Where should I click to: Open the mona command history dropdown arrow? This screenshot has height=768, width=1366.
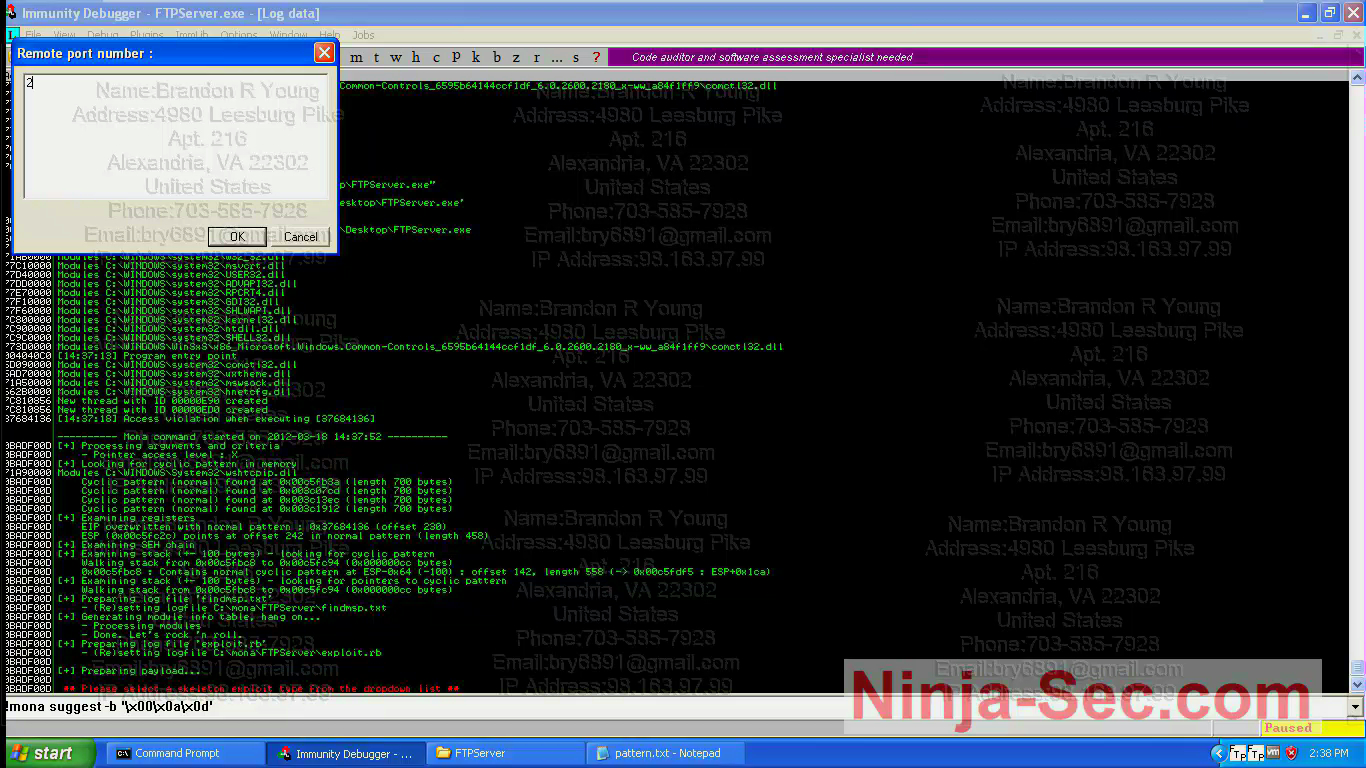click(x=1354, y=708)
